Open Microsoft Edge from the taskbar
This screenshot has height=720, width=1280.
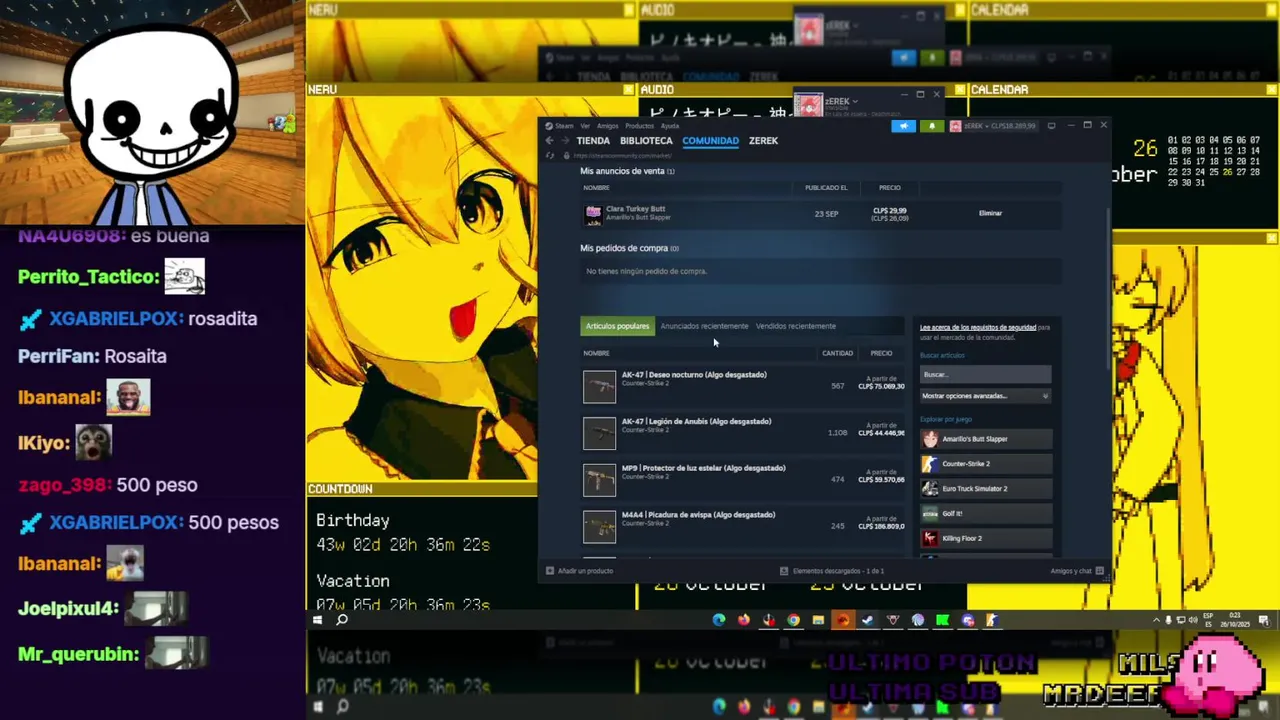click(718, 620)
